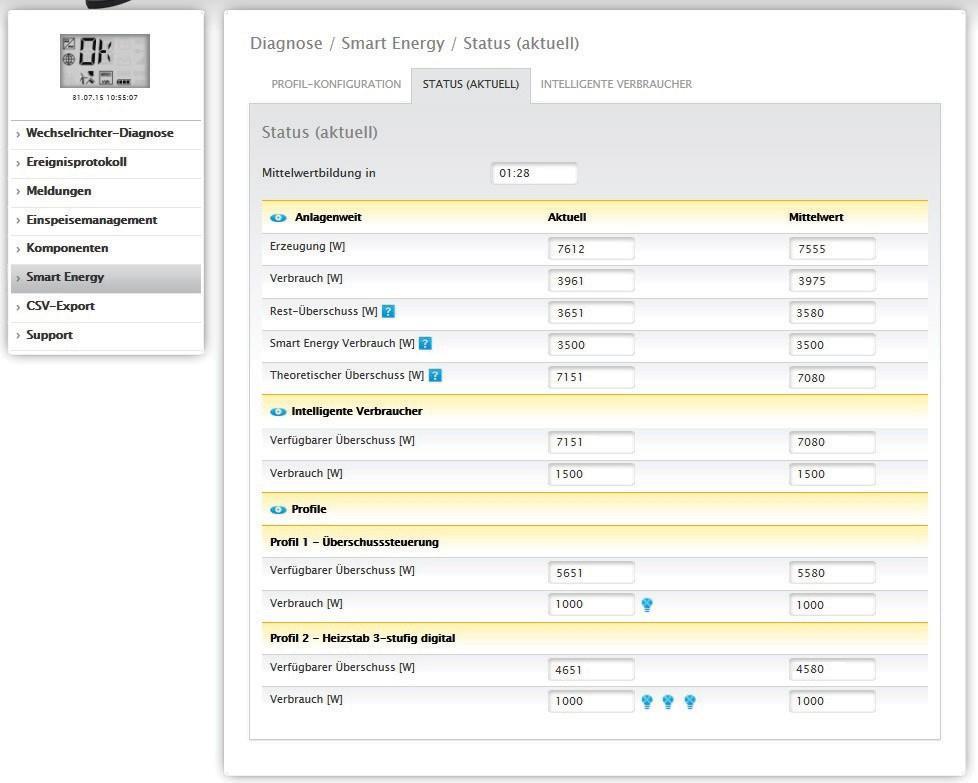Expand chevron beside Komponenten
978x783 pixels.
18,250
